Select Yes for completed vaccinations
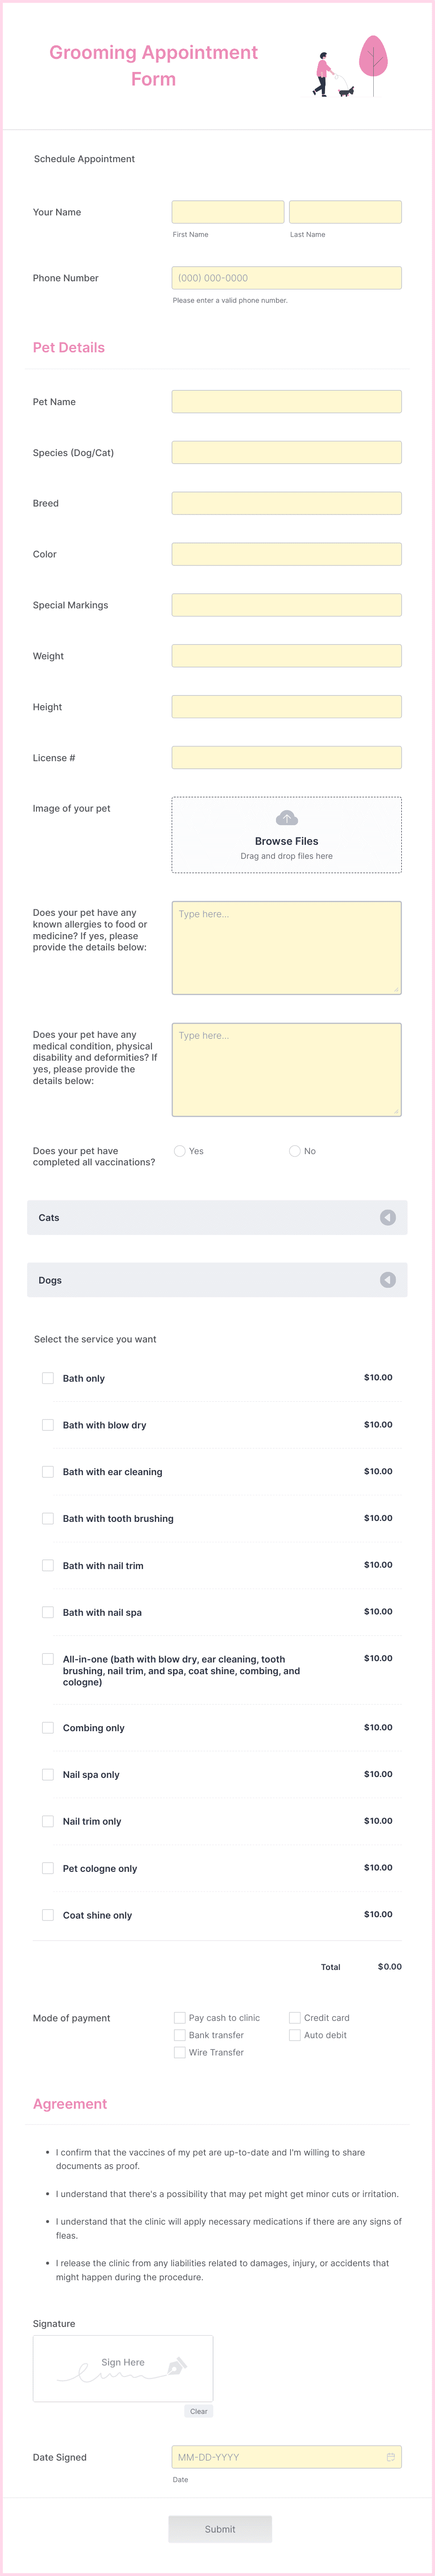This screenshot has height=2576, width=435. [x=180, y=1151]
